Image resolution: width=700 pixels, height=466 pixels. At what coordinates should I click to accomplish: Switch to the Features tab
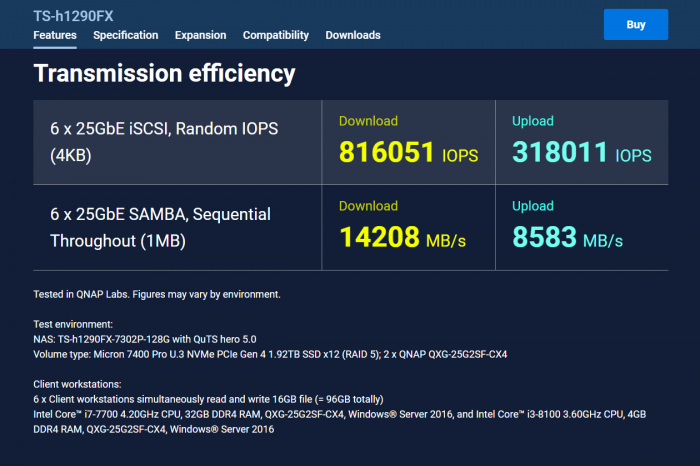click(x=55, y=35)
